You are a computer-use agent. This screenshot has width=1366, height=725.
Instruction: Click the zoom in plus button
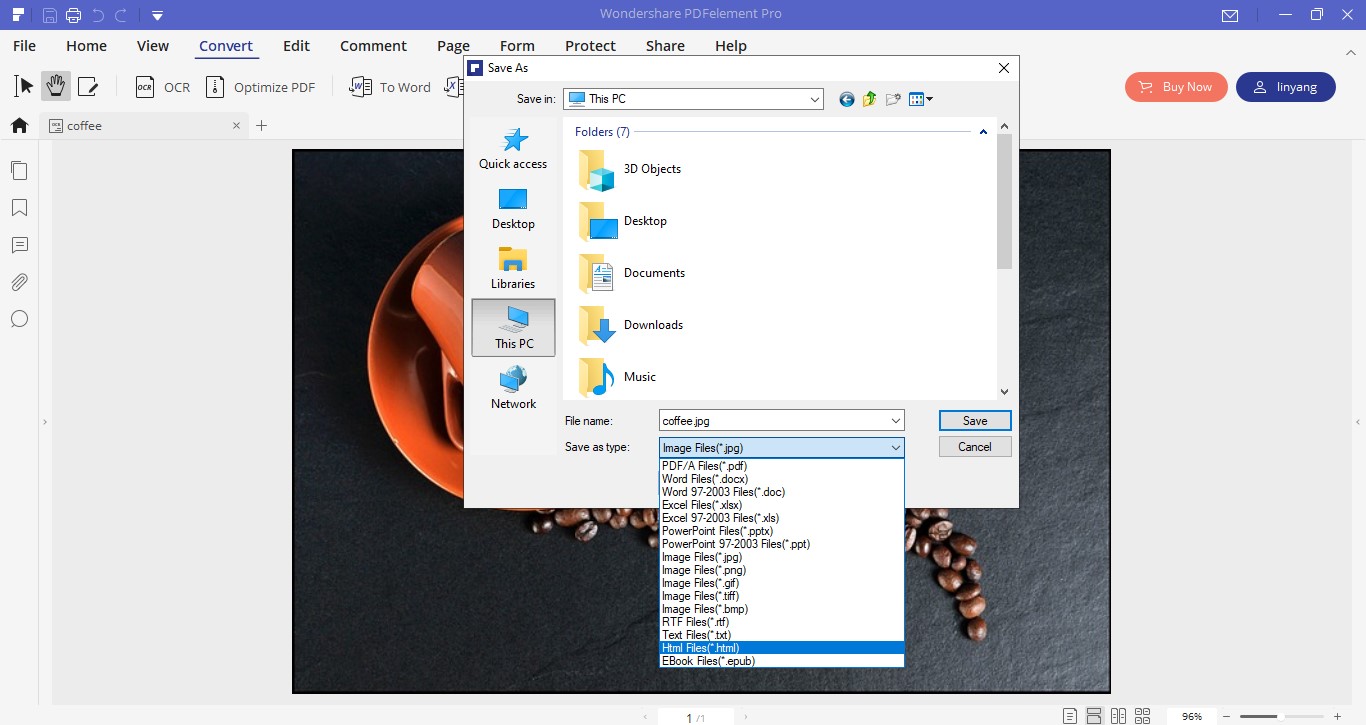click(x=1337, y=716)
